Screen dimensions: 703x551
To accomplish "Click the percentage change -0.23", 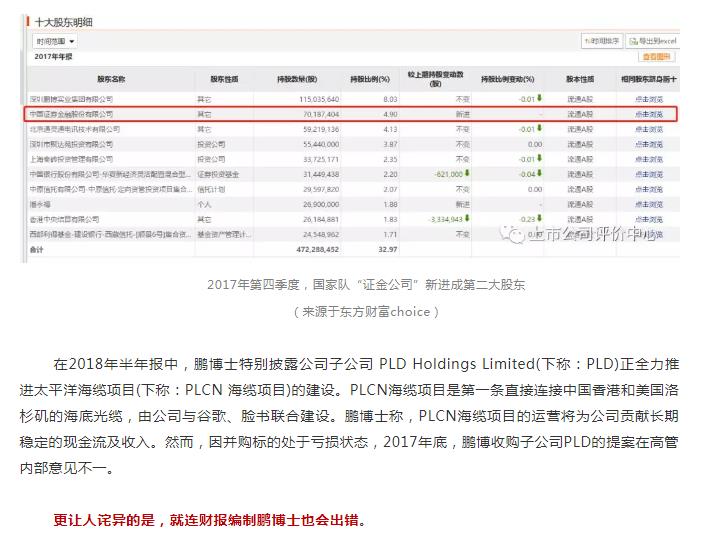I will pyautogui.click(x=528, y=219).
